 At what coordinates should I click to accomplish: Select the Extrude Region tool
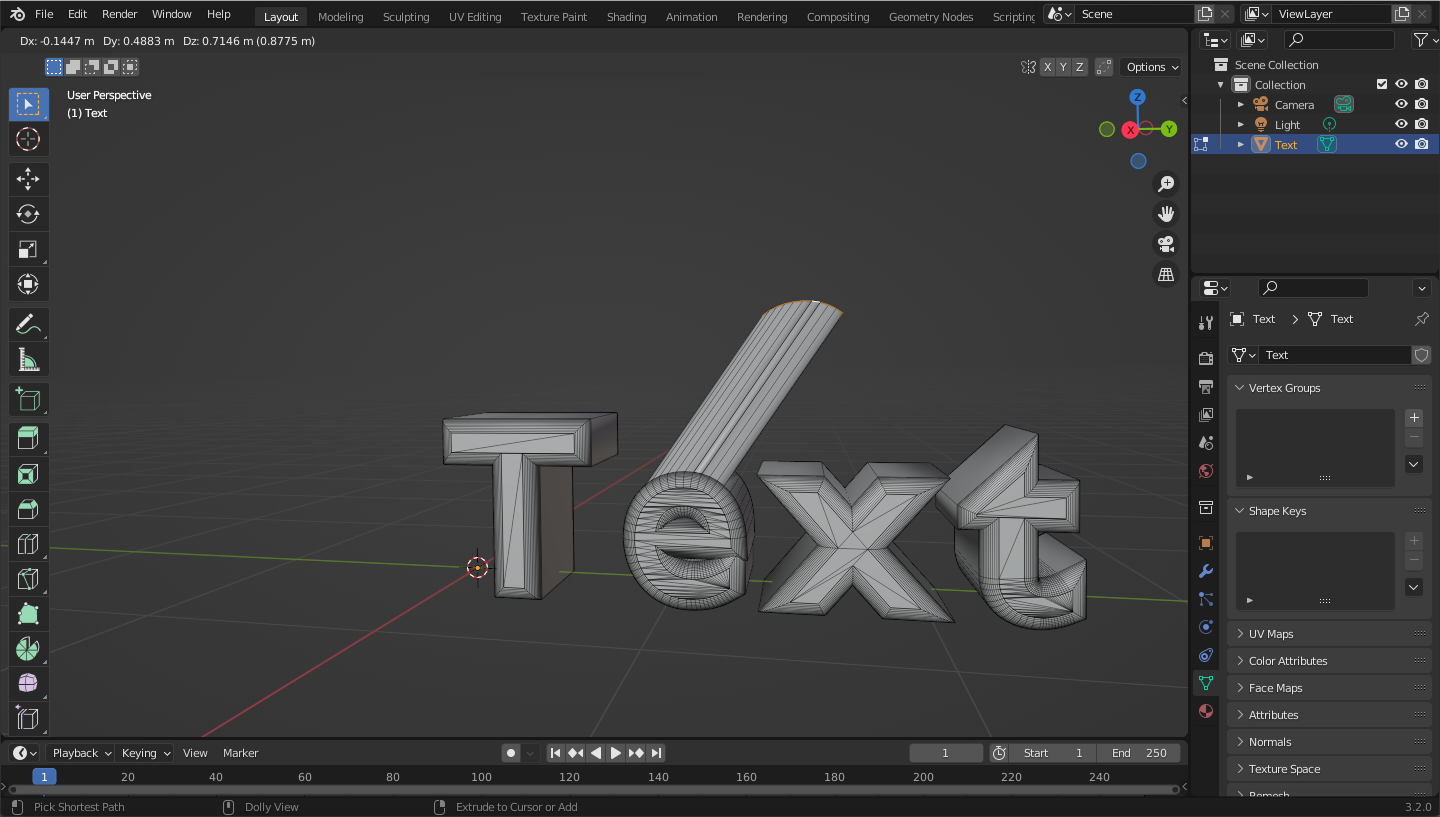coord(29,439)
